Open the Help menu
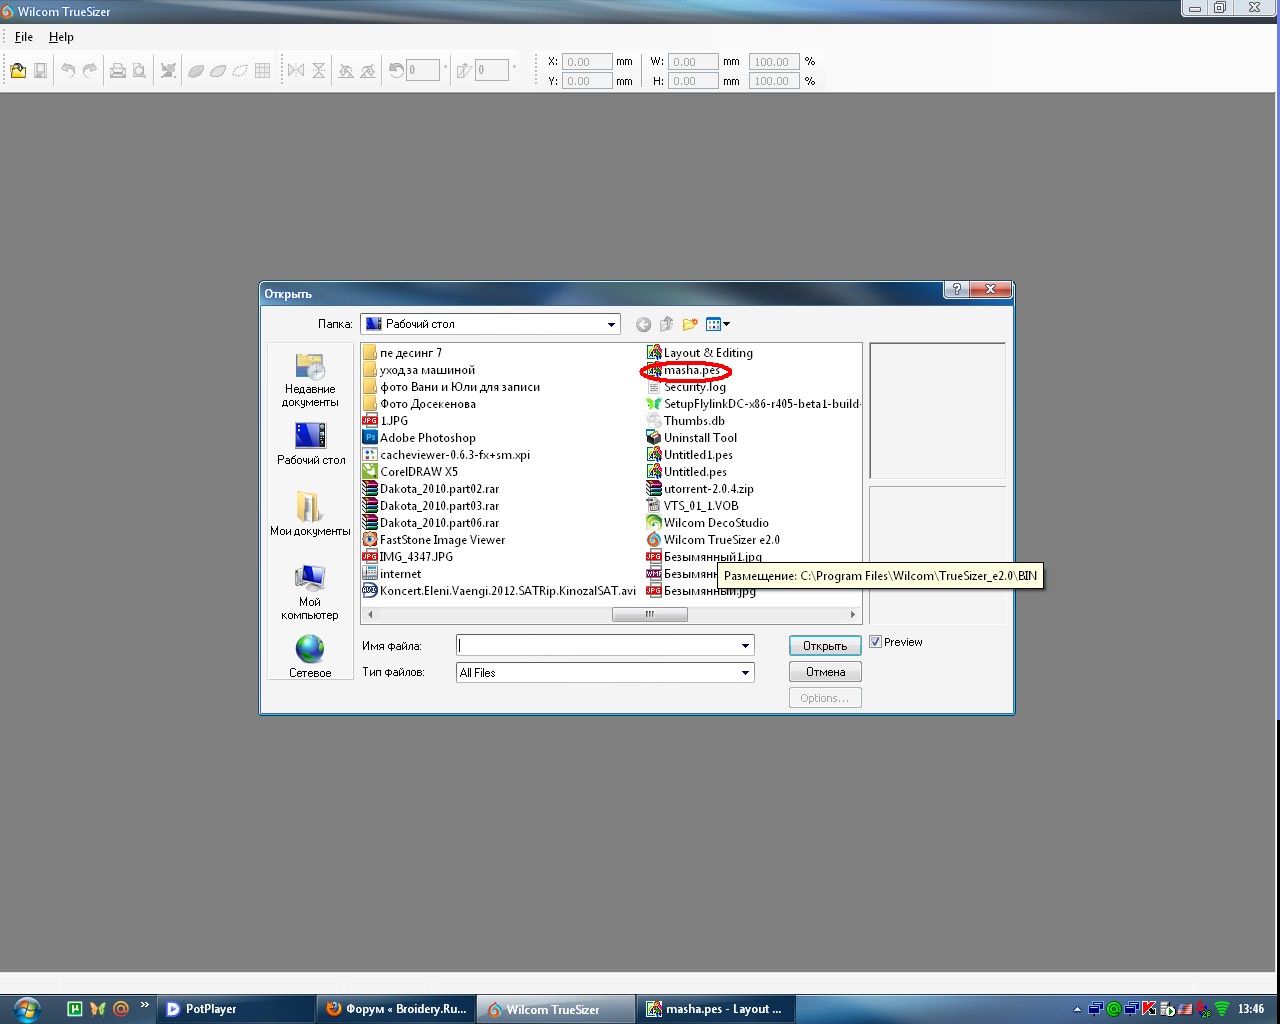The width and height of the screenshot is (1280, 1024). pyautogui.click(x=61, y=37)
